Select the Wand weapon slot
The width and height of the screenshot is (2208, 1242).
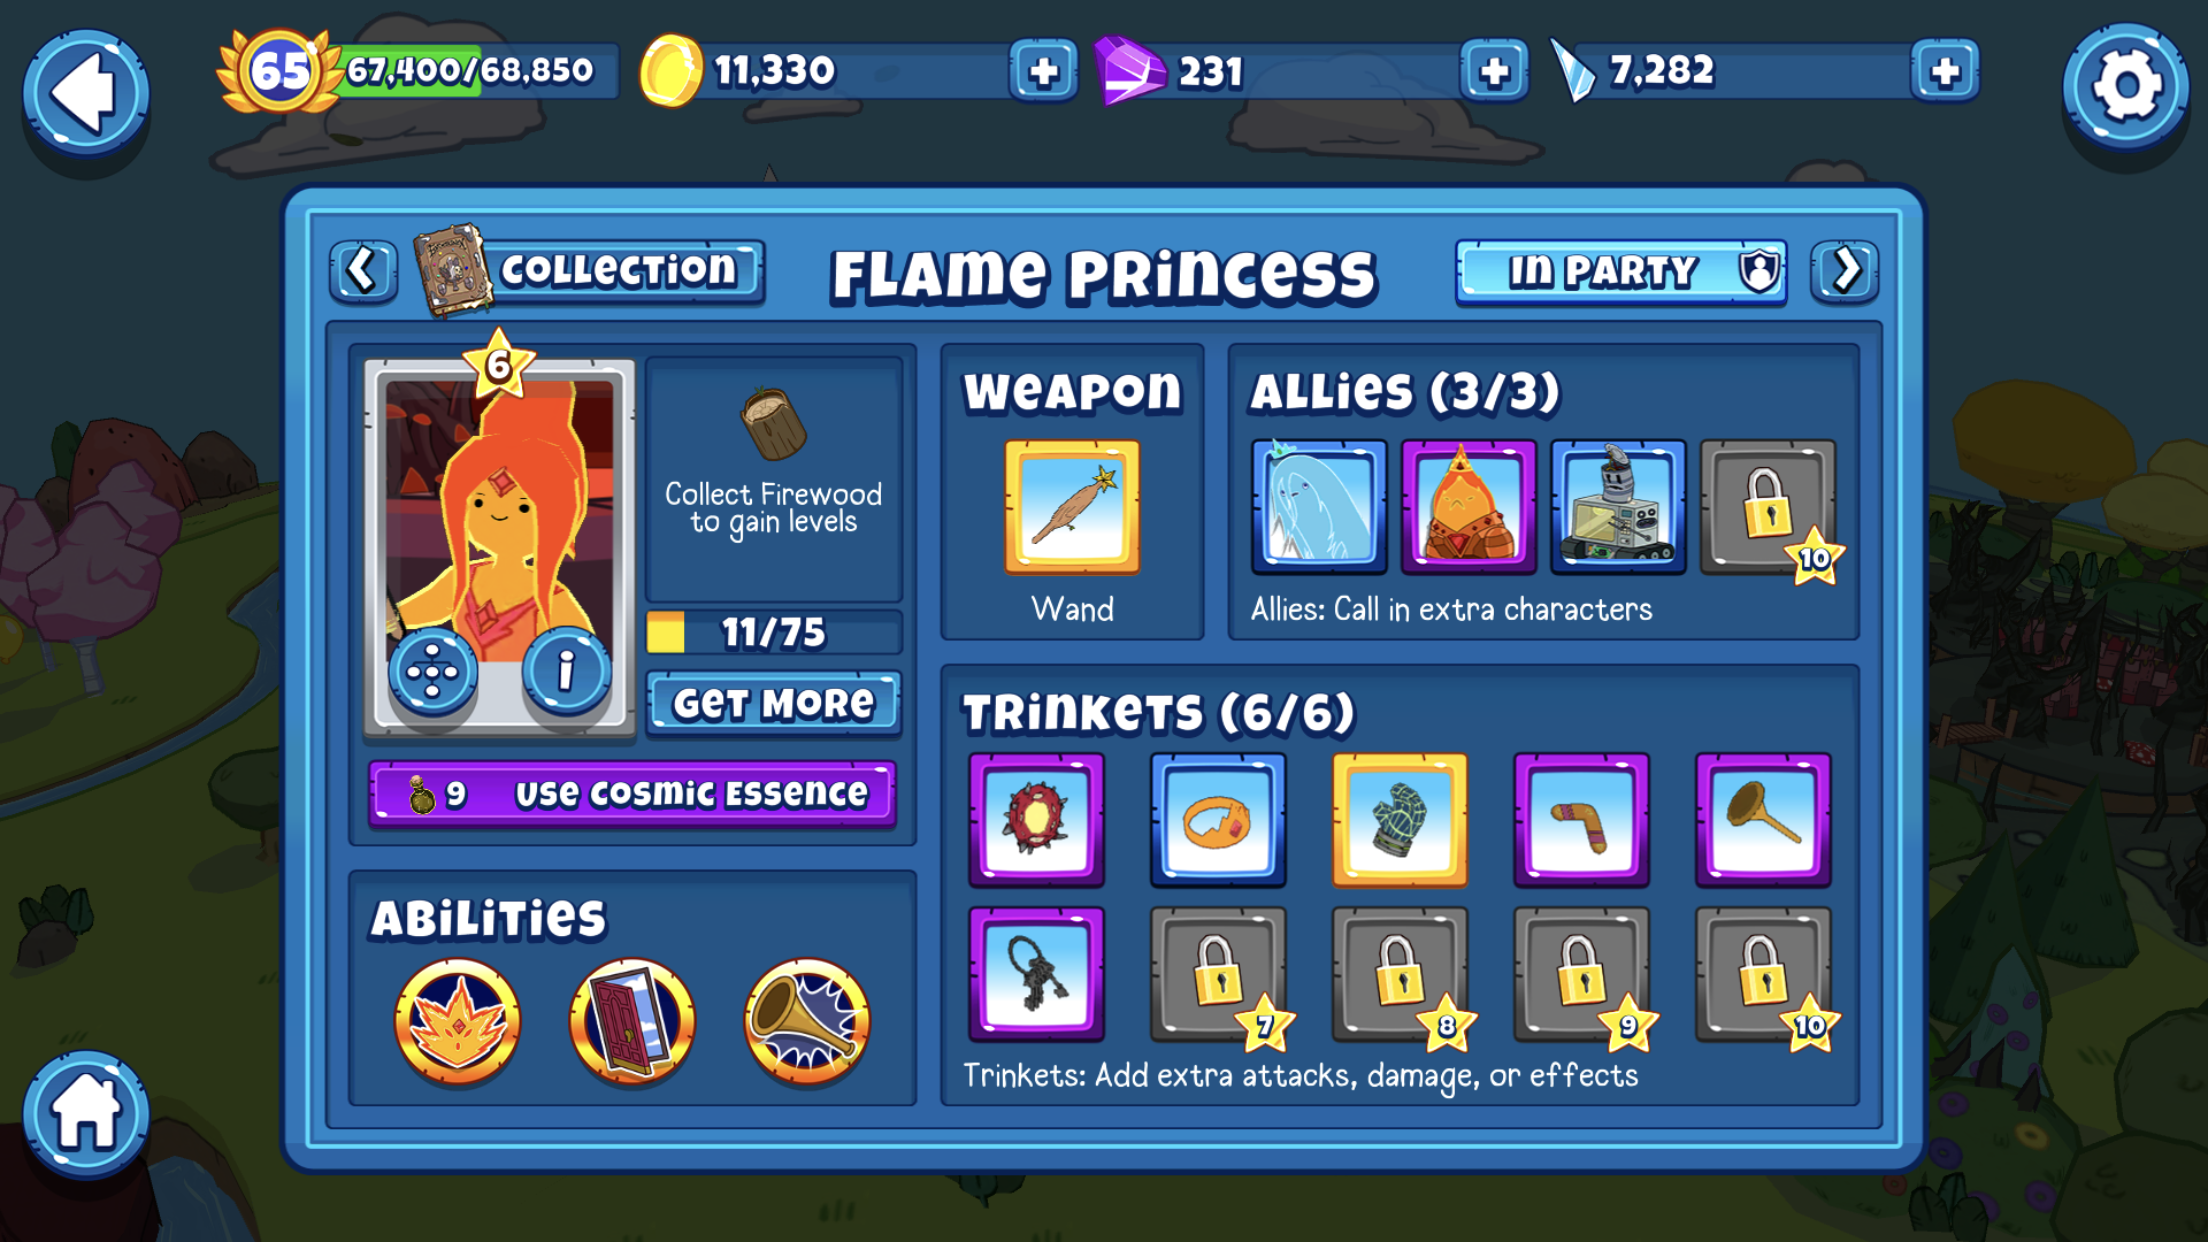tap(1072, 507)
